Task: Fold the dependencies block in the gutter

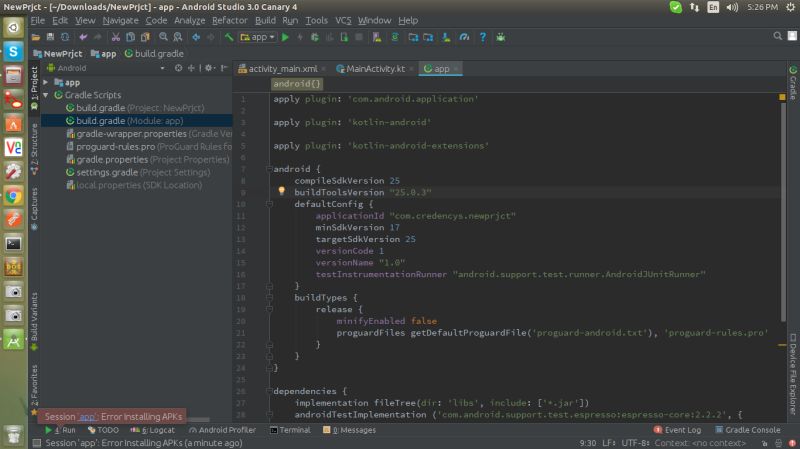Action: tap(269, 391)
